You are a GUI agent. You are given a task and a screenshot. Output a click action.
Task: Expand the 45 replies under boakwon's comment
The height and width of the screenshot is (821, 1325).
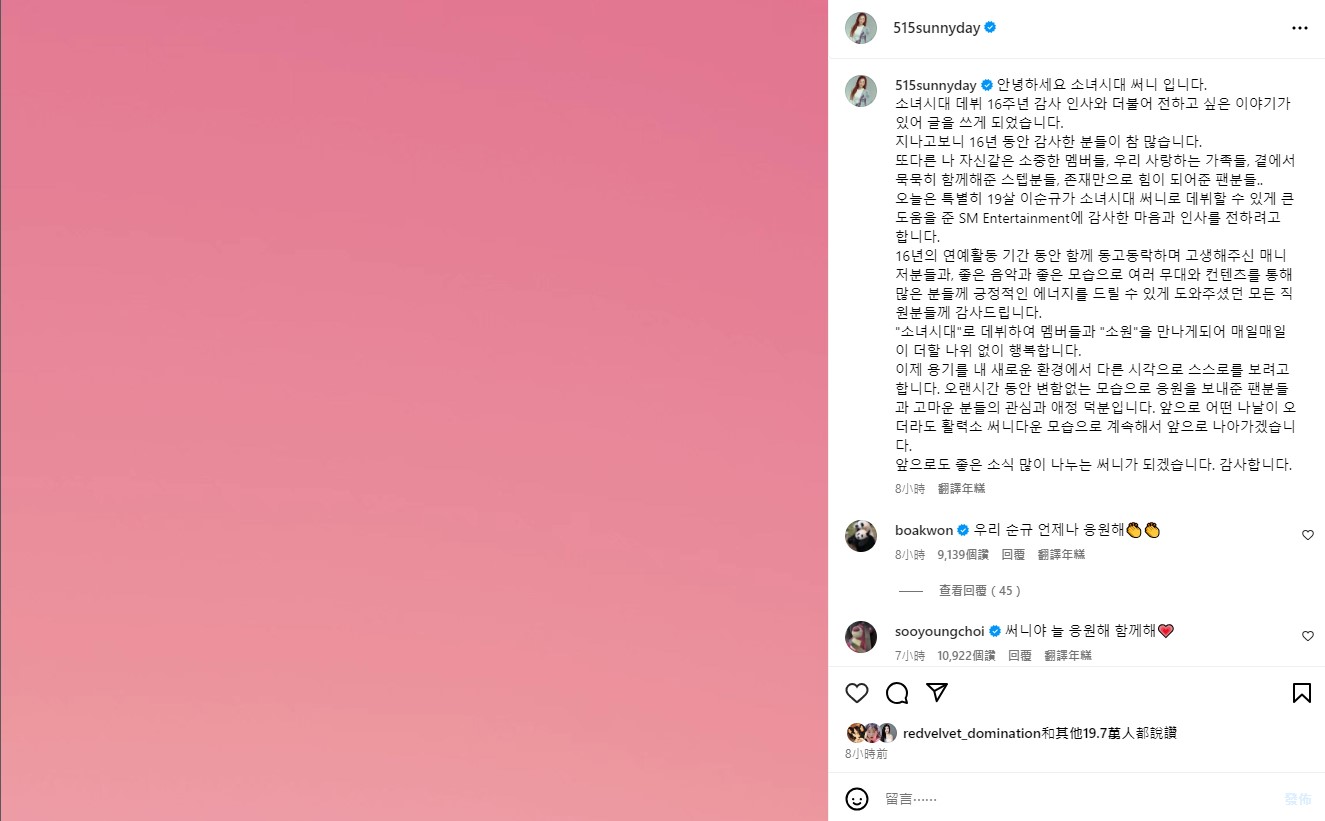tap(980, 591)
